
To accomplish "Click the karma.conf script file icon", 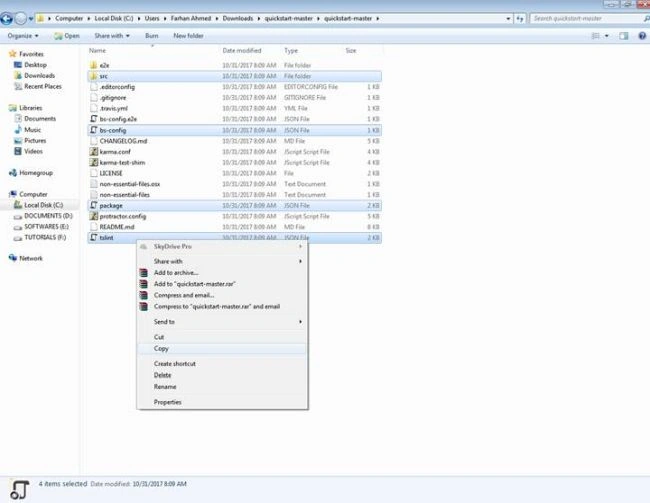I will 94,152.
